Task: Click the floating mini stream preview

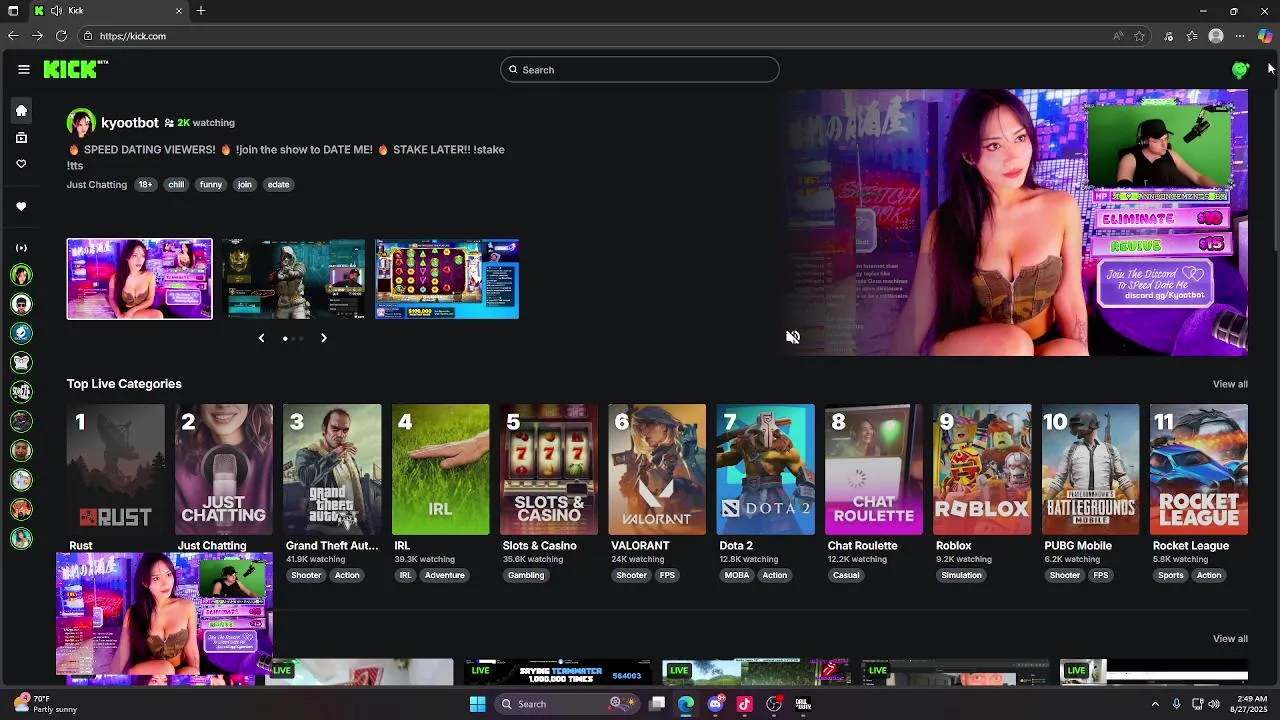Action: [164, 613]
